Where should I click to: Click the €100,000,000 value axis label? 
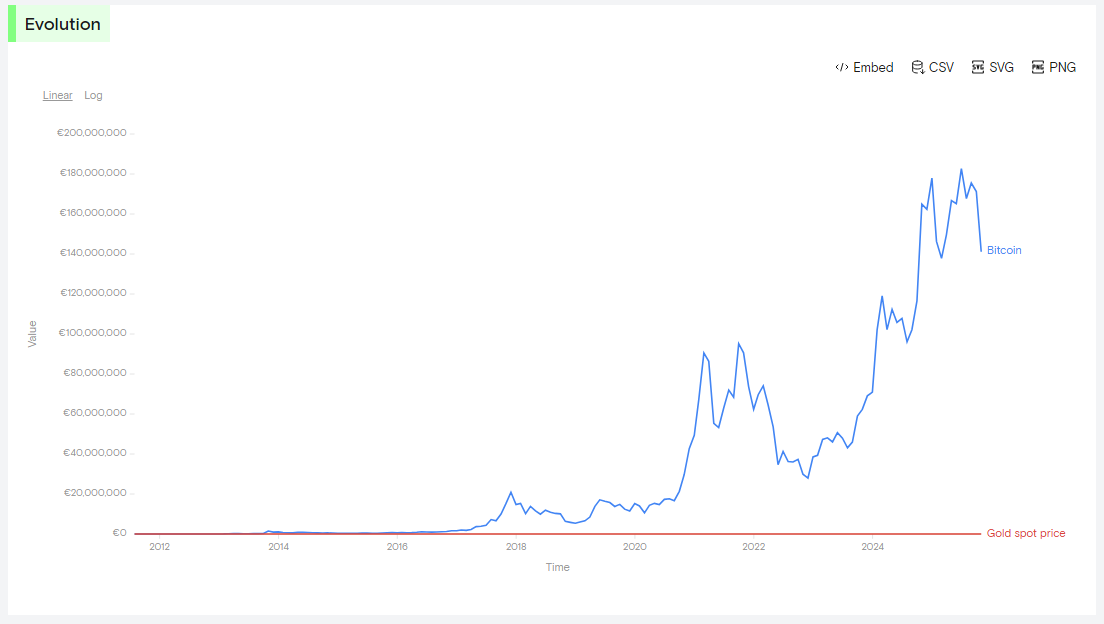pyautogui.click(x=91, y=333)
